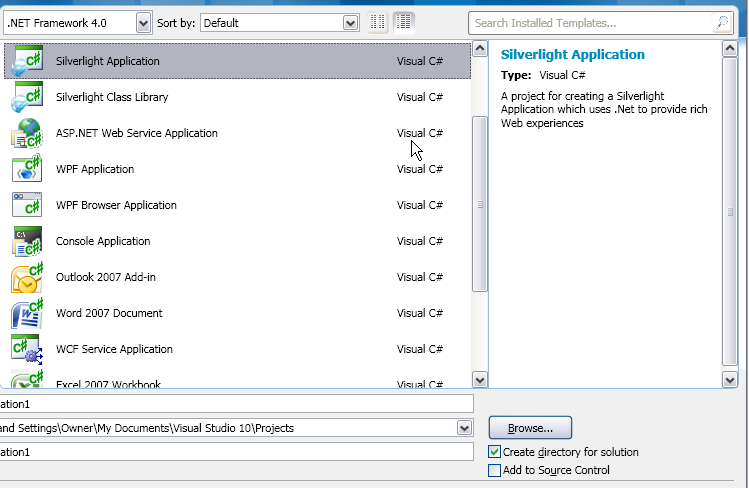Image resolution: width=749 pixels, height=488 pixels.
Task: Open the Sort by Default dropdown
Action: tap(350, 23)
